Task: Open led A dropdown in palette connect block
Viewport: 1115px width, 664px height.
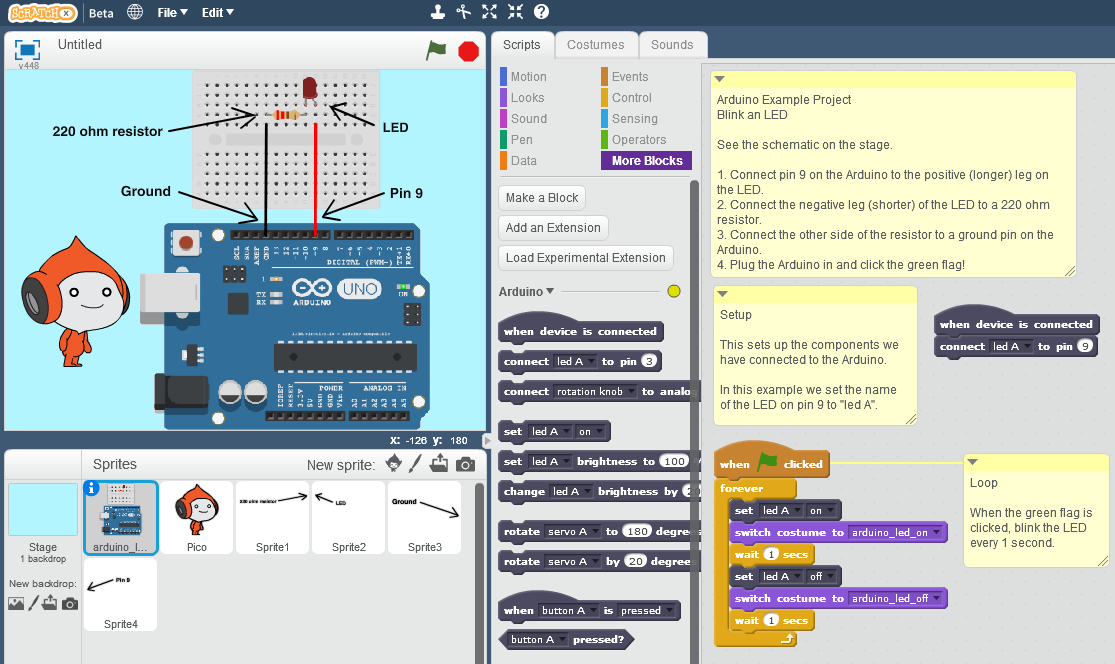Action: (x=576, y=361)
